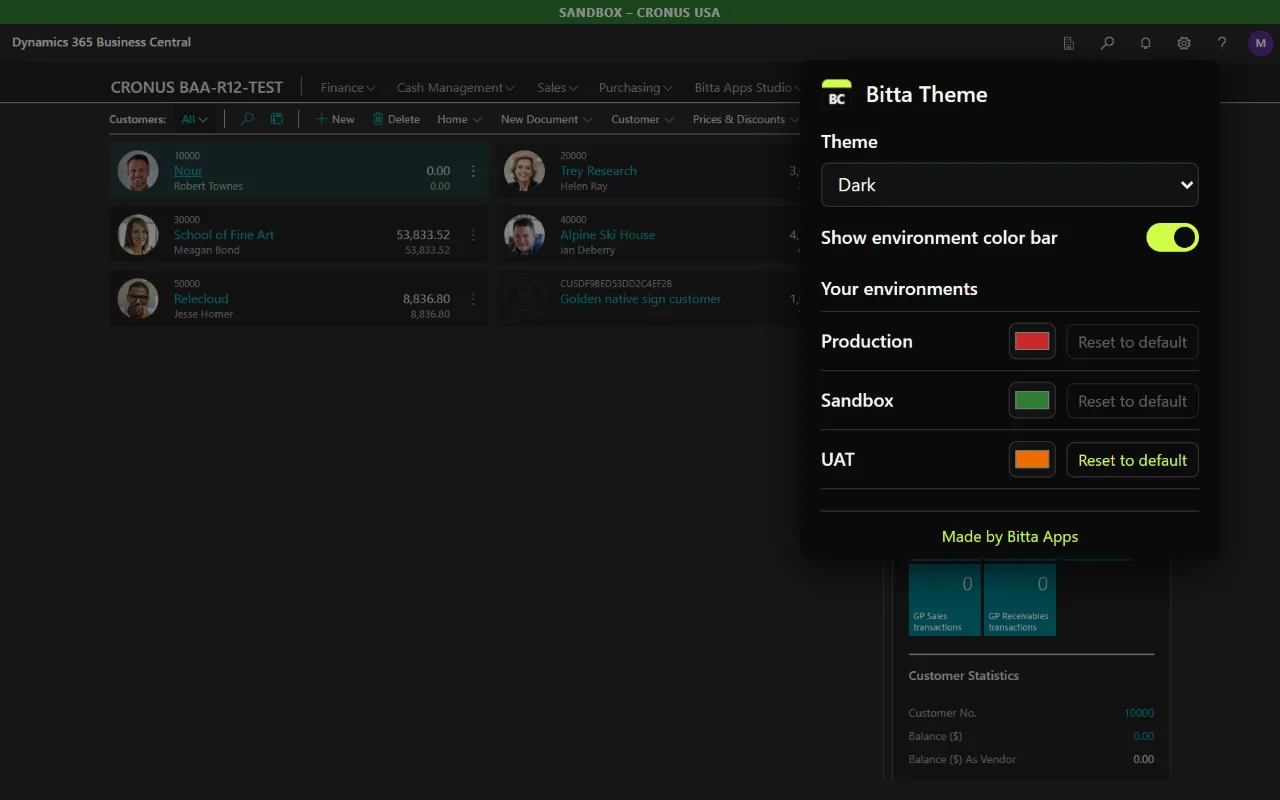Image resolution: width=1280 pixels, height=800 pixels.
Task: Open the GP Sales transactions tile
Action: [944, 599]
